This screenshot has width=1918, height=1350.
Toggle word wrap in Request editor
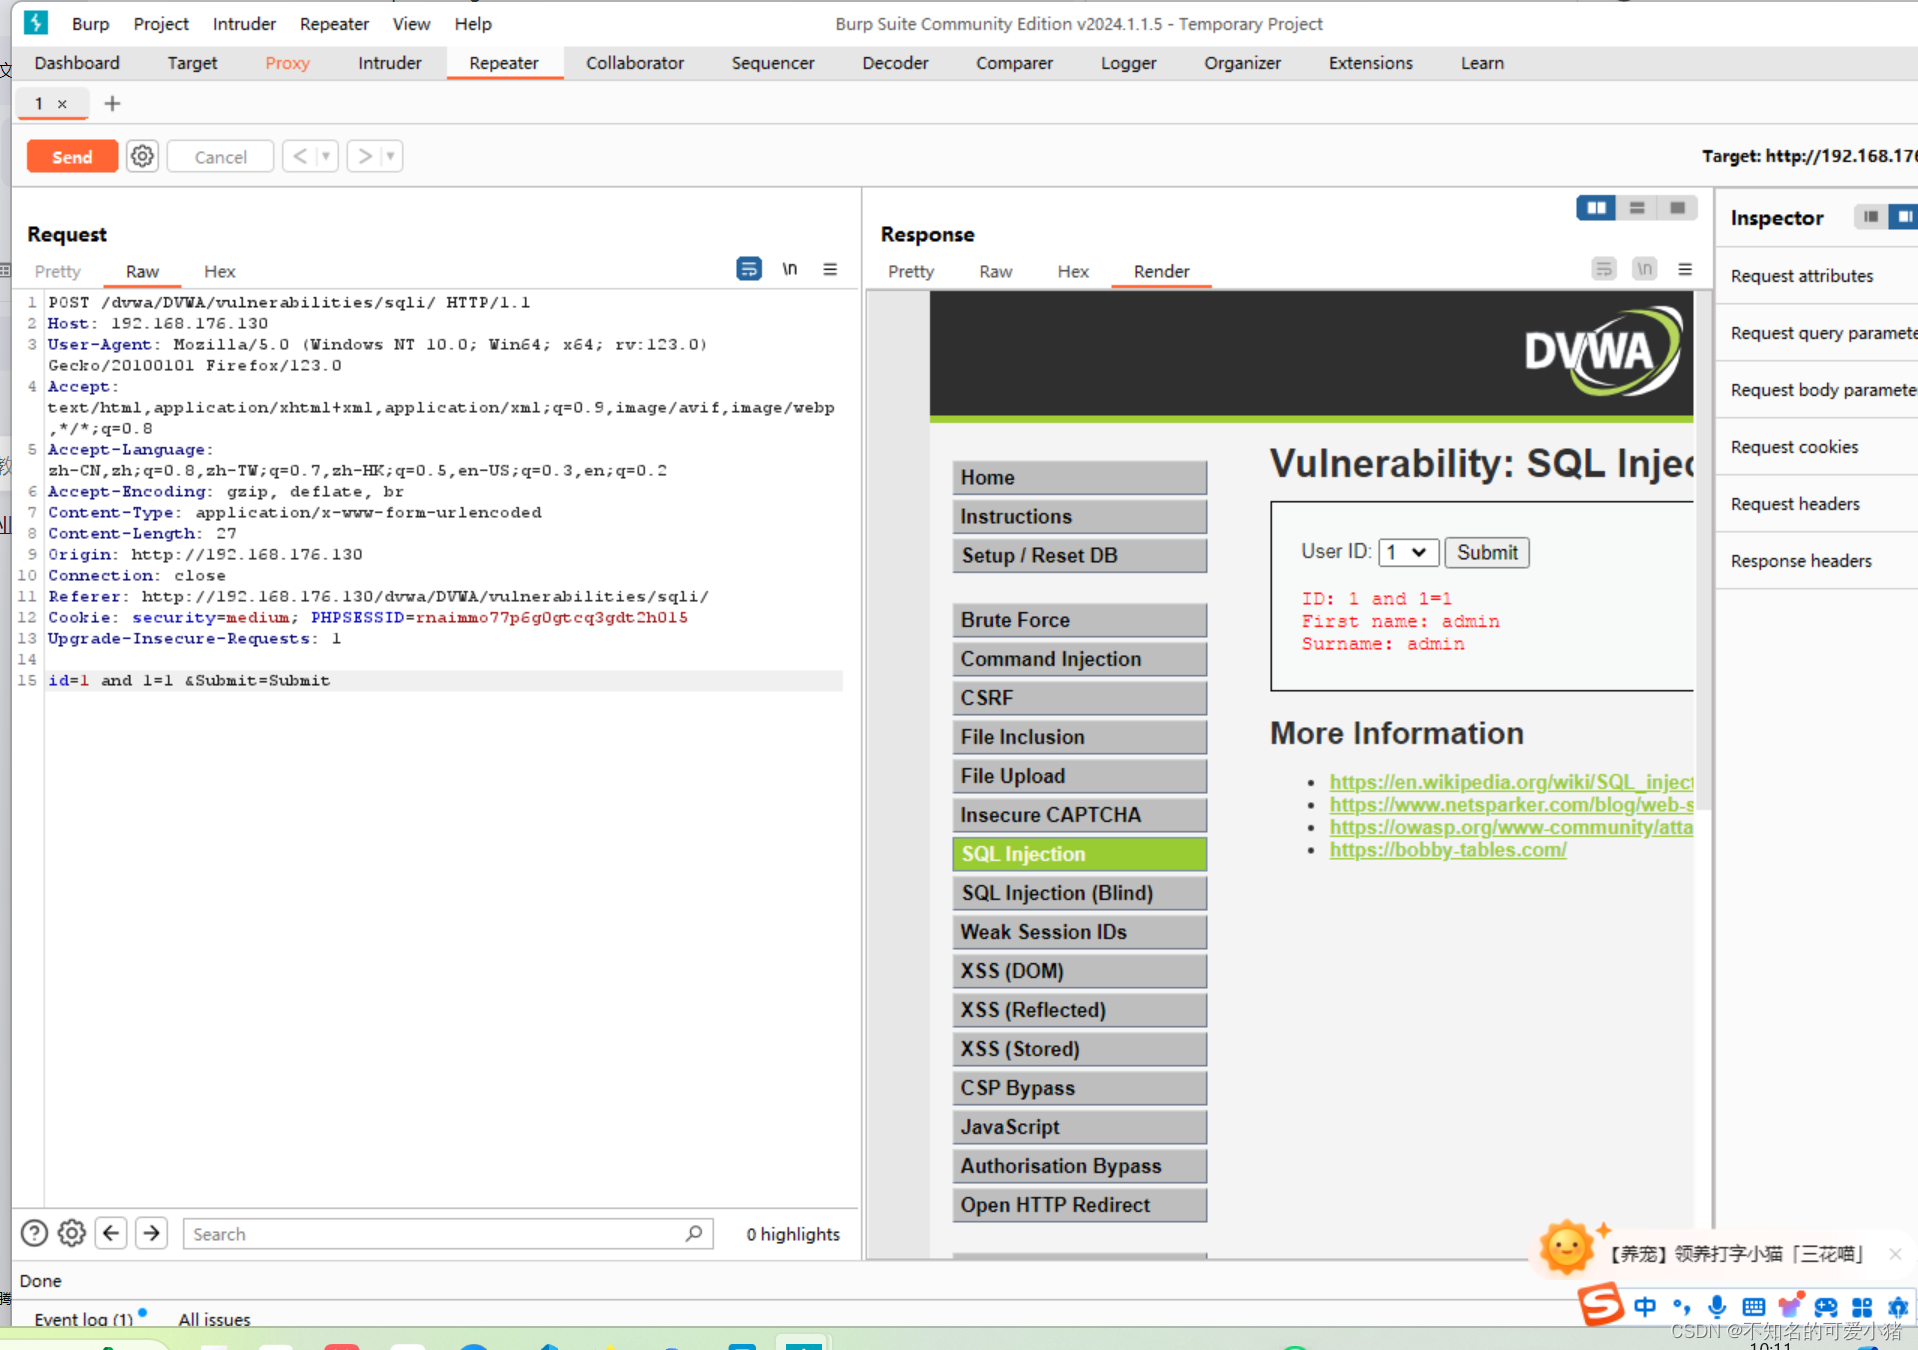point(748,269)
